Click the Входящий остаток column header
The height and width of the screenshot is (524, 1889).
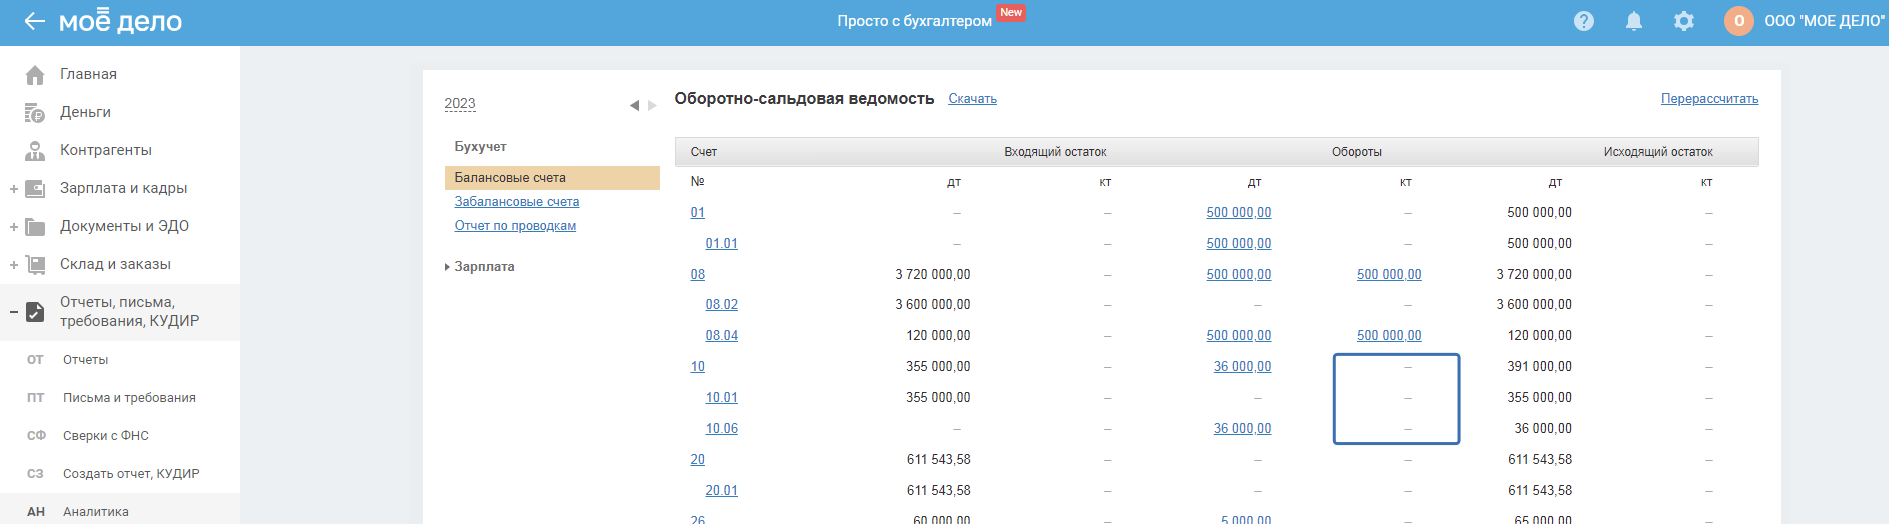pos(1056,152)
